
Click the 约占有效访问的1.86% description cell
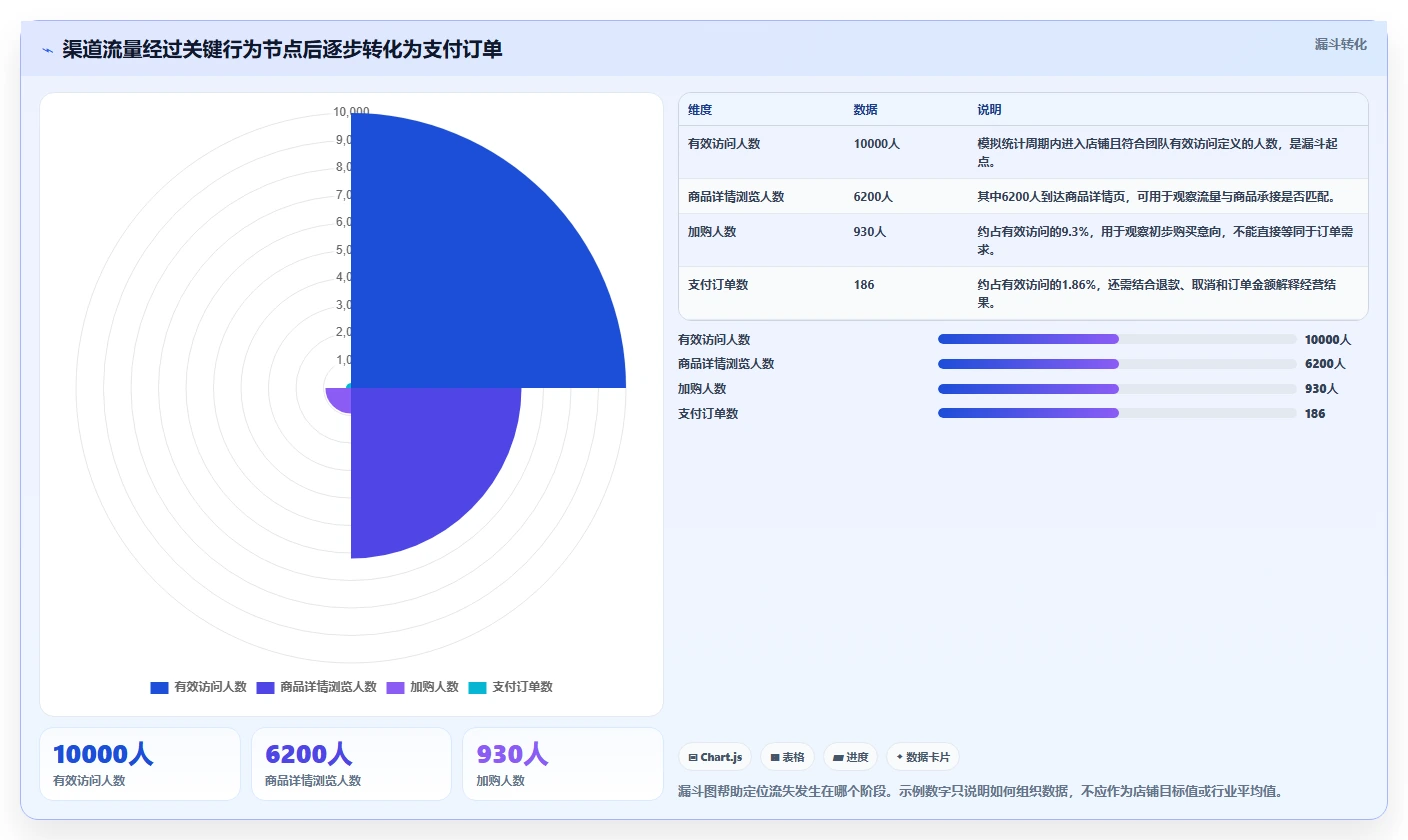[x=1166, y=293]
